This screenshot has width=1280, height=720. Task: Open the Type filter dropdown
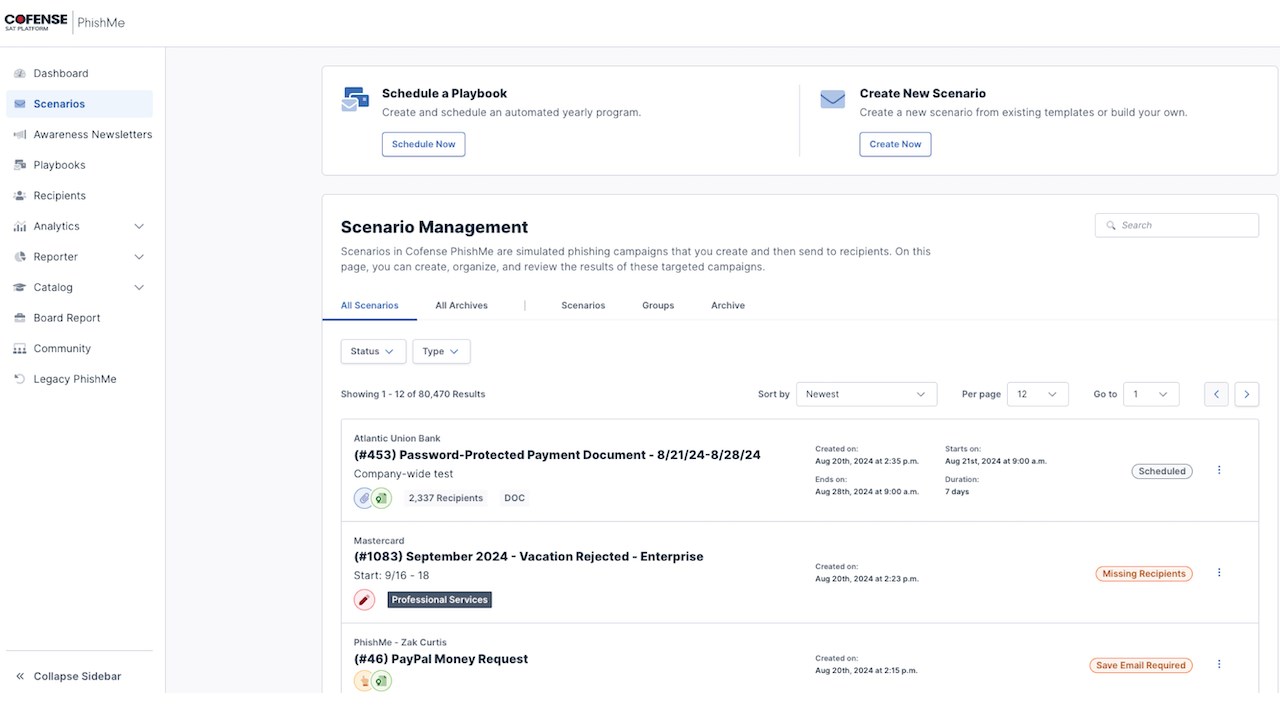pyautogui.click(x=441, y=351)
